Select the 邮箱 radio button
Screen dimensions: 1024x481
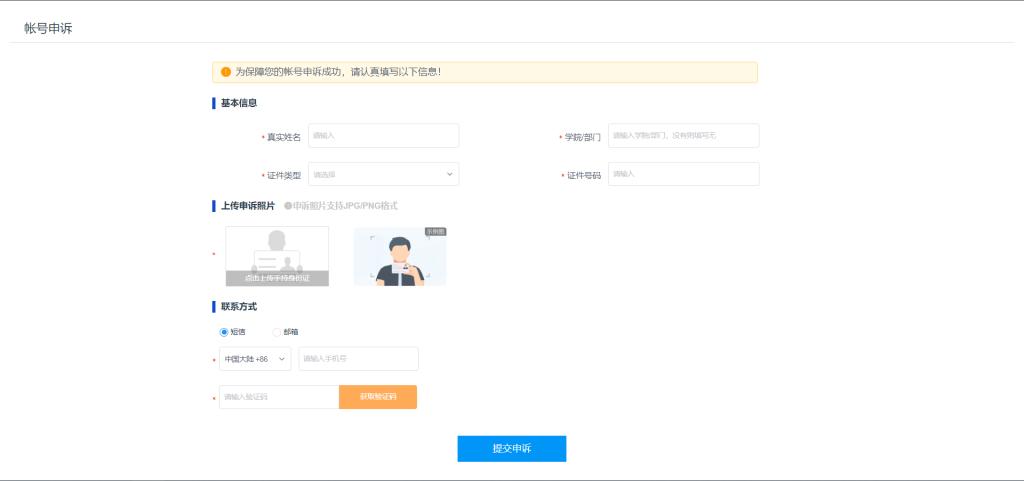(x=277, y=332)
